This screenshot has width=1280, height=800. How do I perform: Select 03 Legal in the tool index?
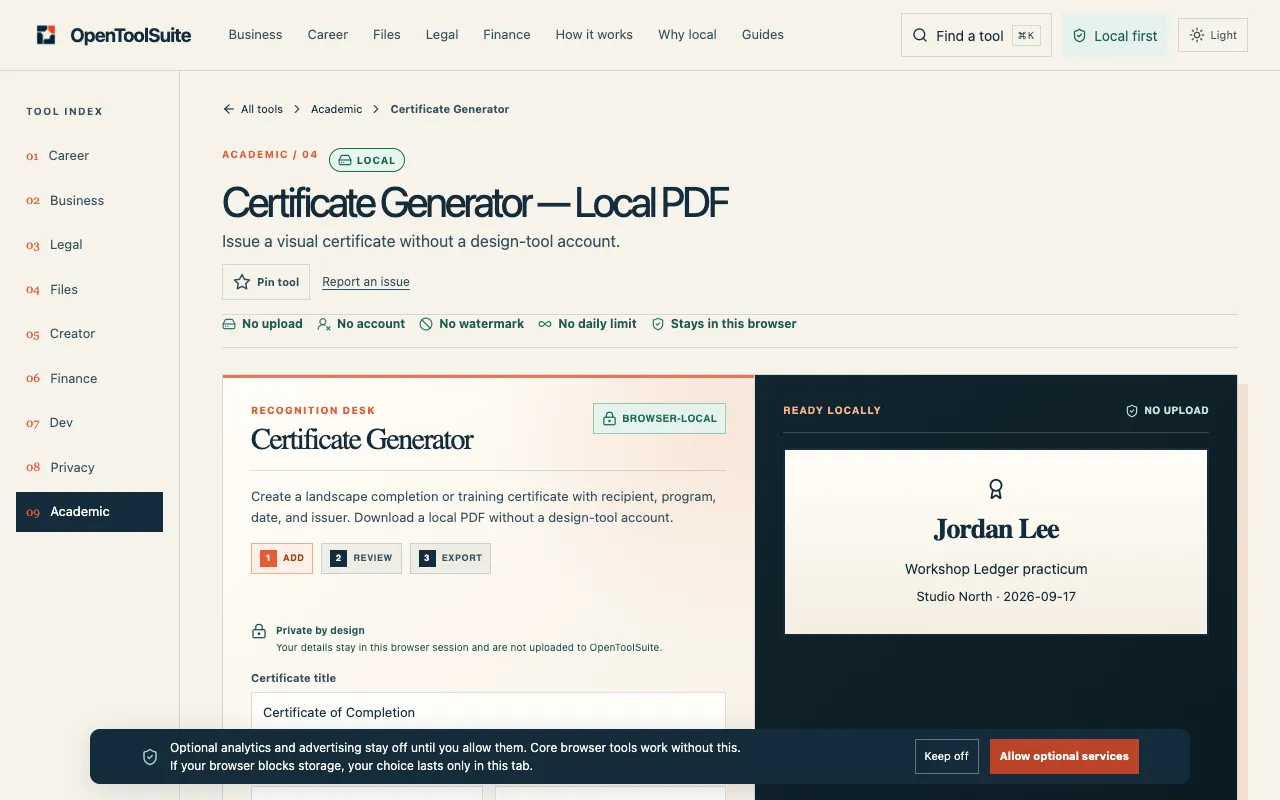(89, 245)
